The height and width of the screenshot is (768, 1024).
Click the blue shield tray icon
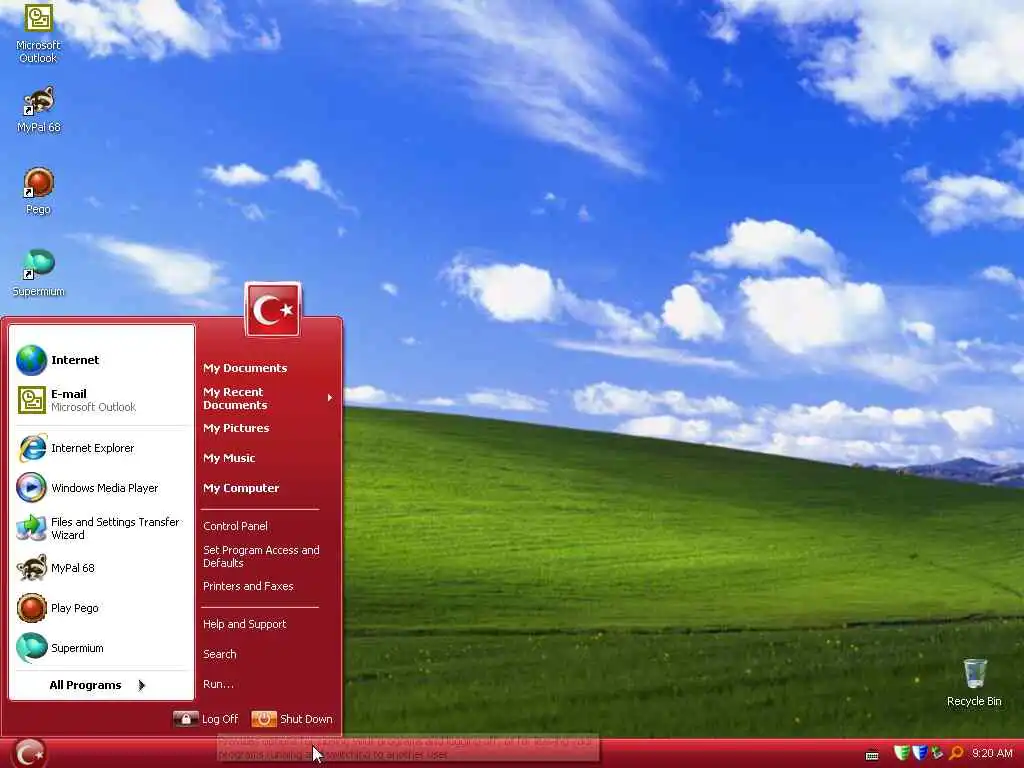(920, 753)
